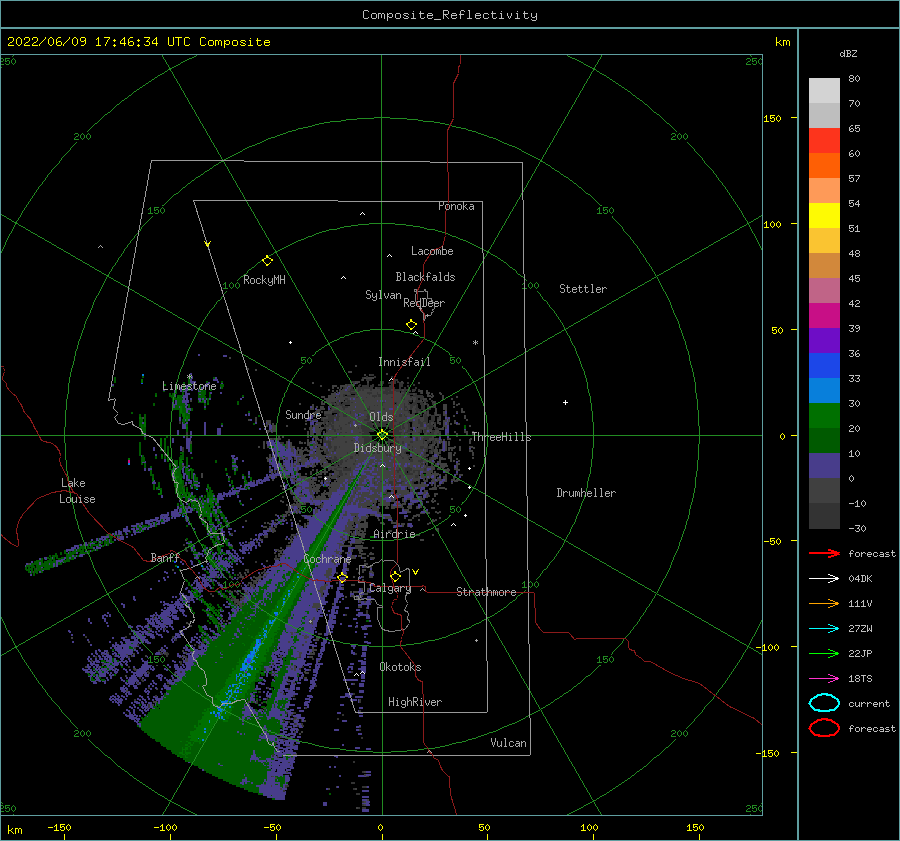900x841 pixels.
Task: Pick the topmost light gray legend swatch
Action: click(x=824, y=91)
